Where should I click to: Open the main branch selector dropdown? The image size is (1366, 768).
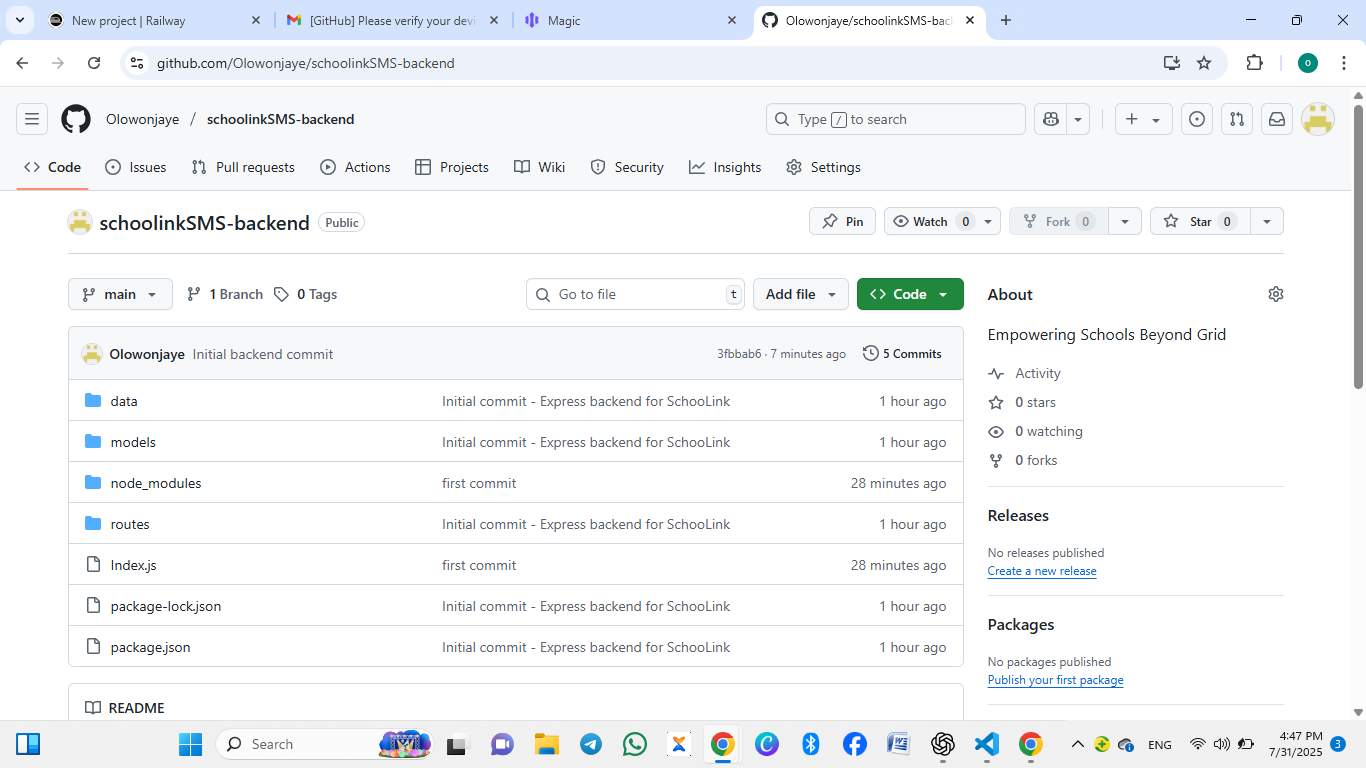[x=120, y=294]
